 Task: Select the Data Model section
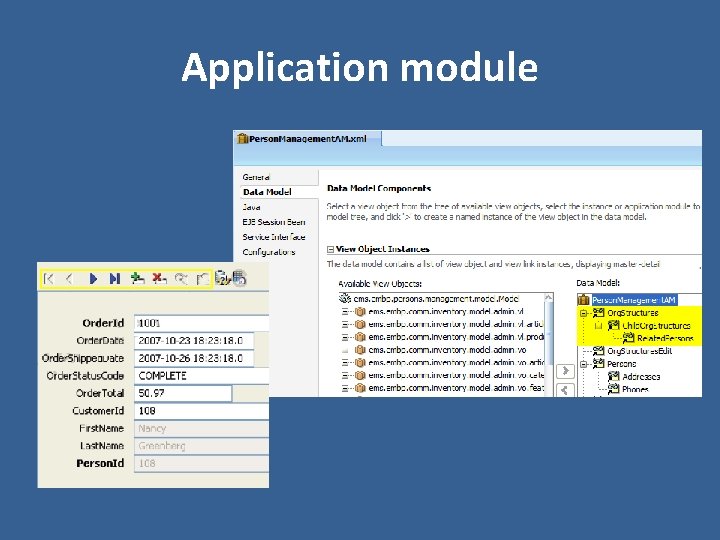pyautogui.click(x=268, y=192)
